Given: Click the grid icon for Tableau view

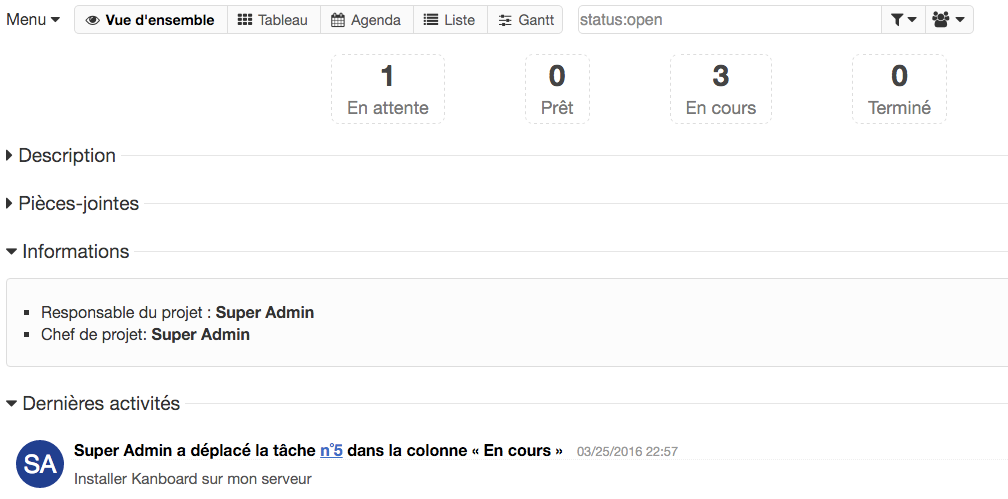Looking at the screenshot, I should (x=244, y=20).
